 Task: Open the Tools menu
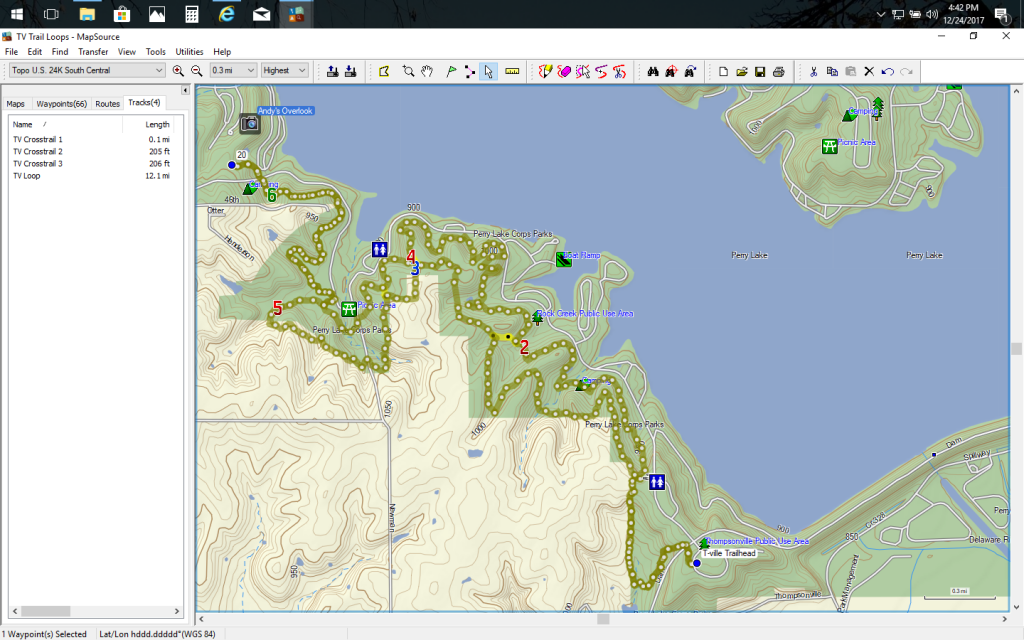(x=155, y=52)
